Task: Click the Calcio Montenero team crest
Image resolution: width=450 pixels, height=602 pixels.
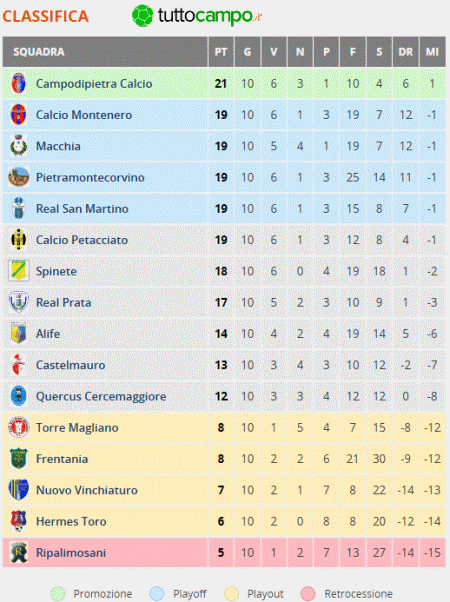Action: [x=18, y=114]
